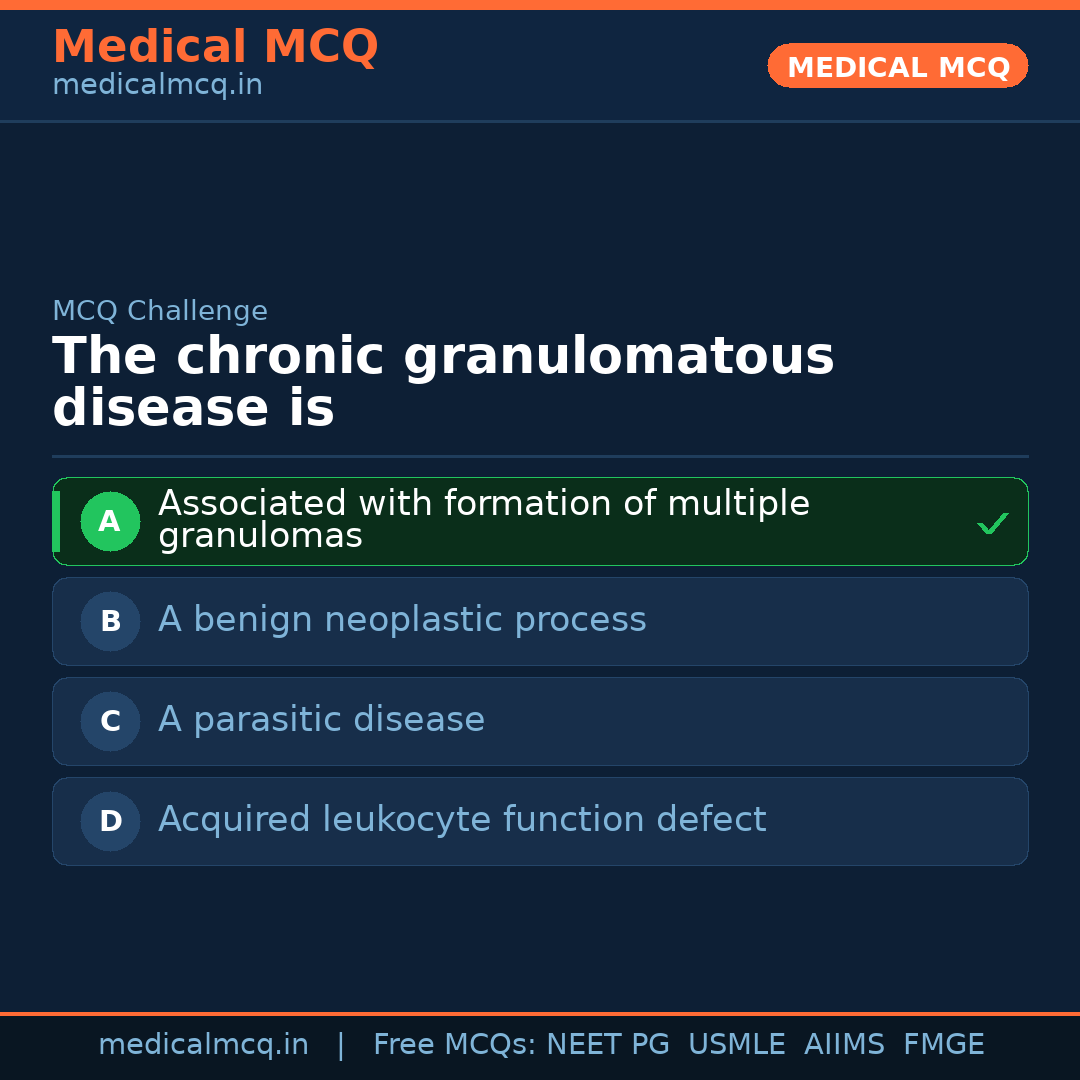Visit medicalmcq.in link under the header title

pos(157,86)
